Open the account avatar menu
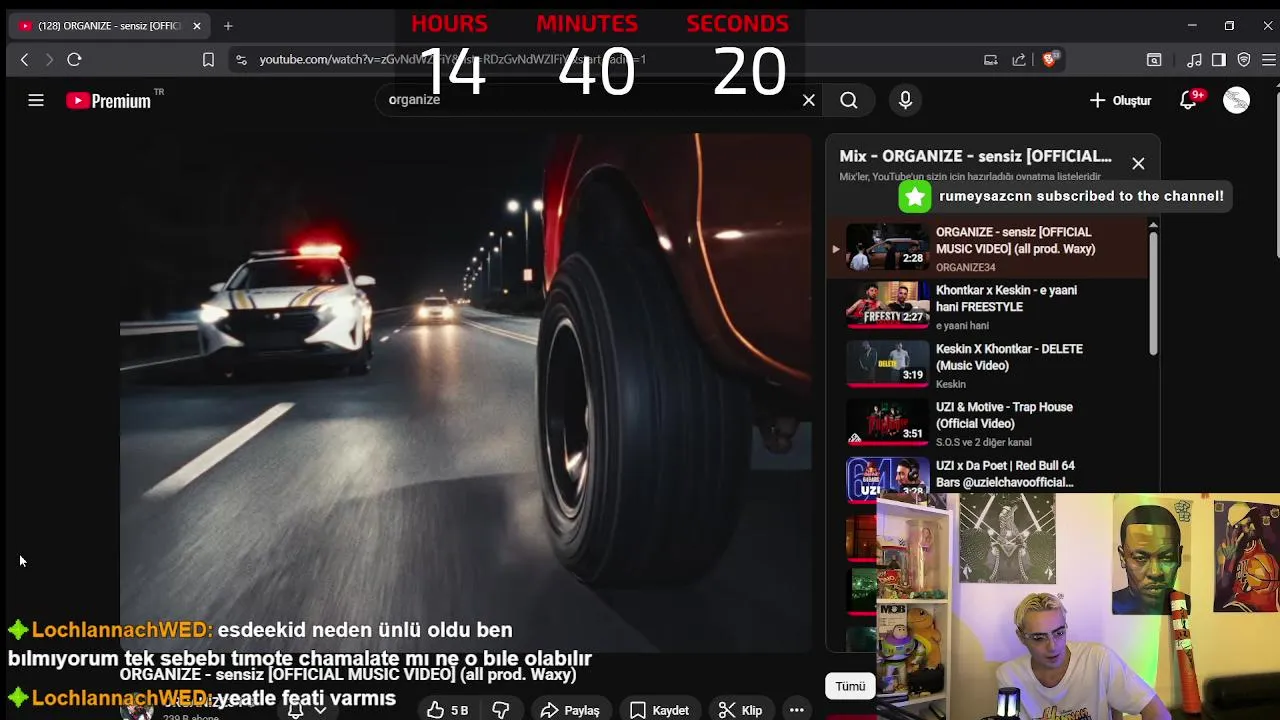This screenshot has height=720, width=1280. coord(1236,100)
